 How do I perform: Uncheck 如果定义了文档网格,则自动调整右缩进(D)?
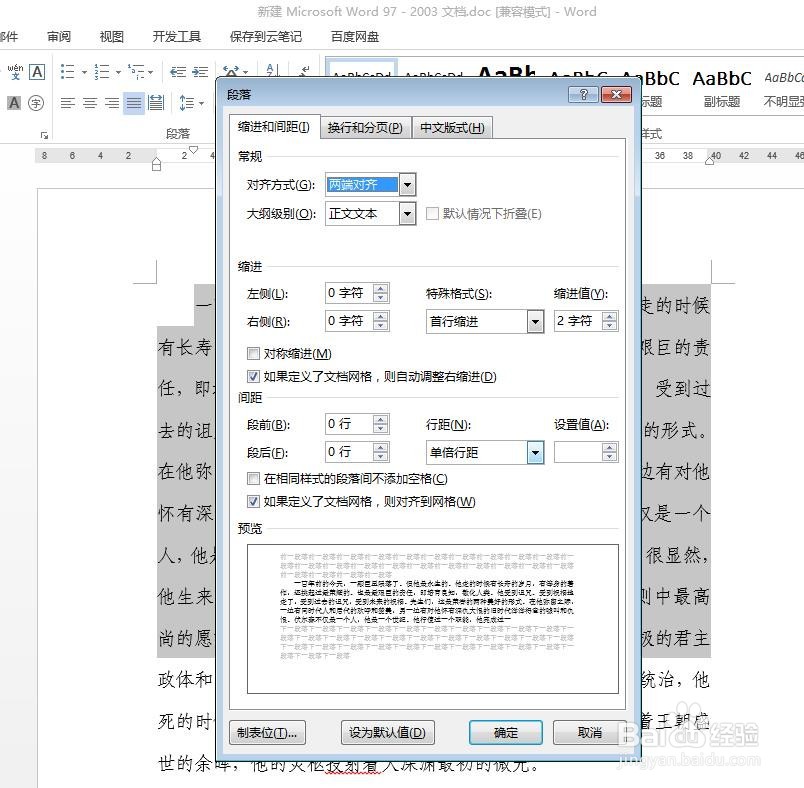coord(253,376)
